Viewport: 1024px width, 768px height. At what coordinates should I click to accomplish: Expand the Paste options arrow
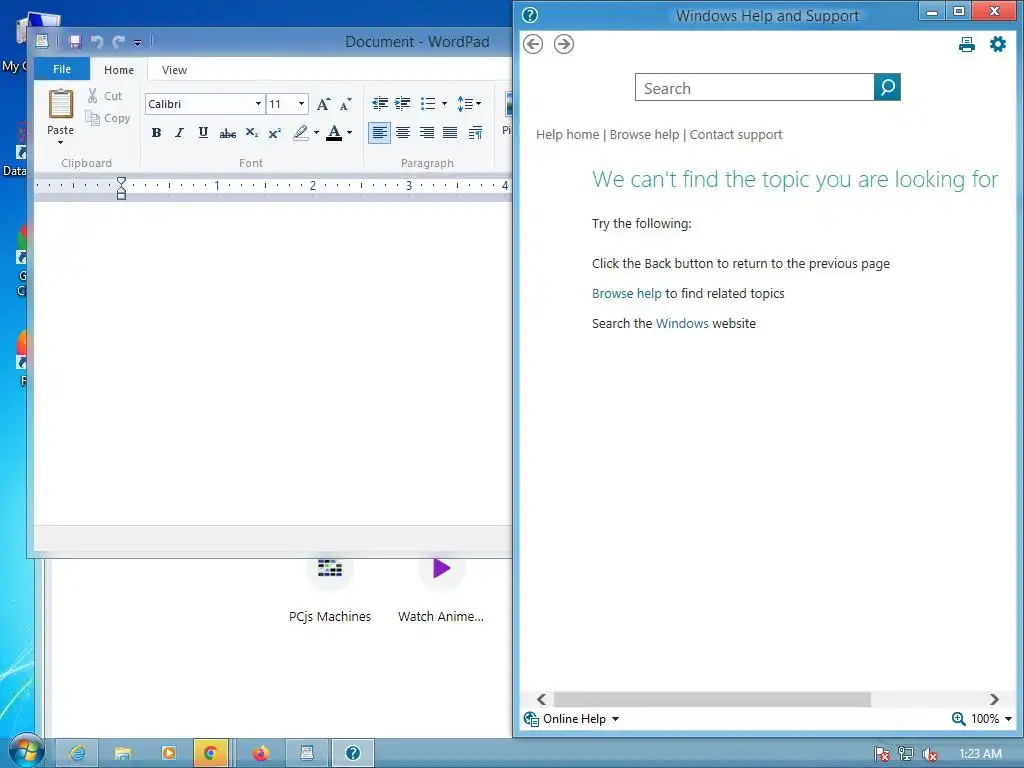click(x=60, y=142)
